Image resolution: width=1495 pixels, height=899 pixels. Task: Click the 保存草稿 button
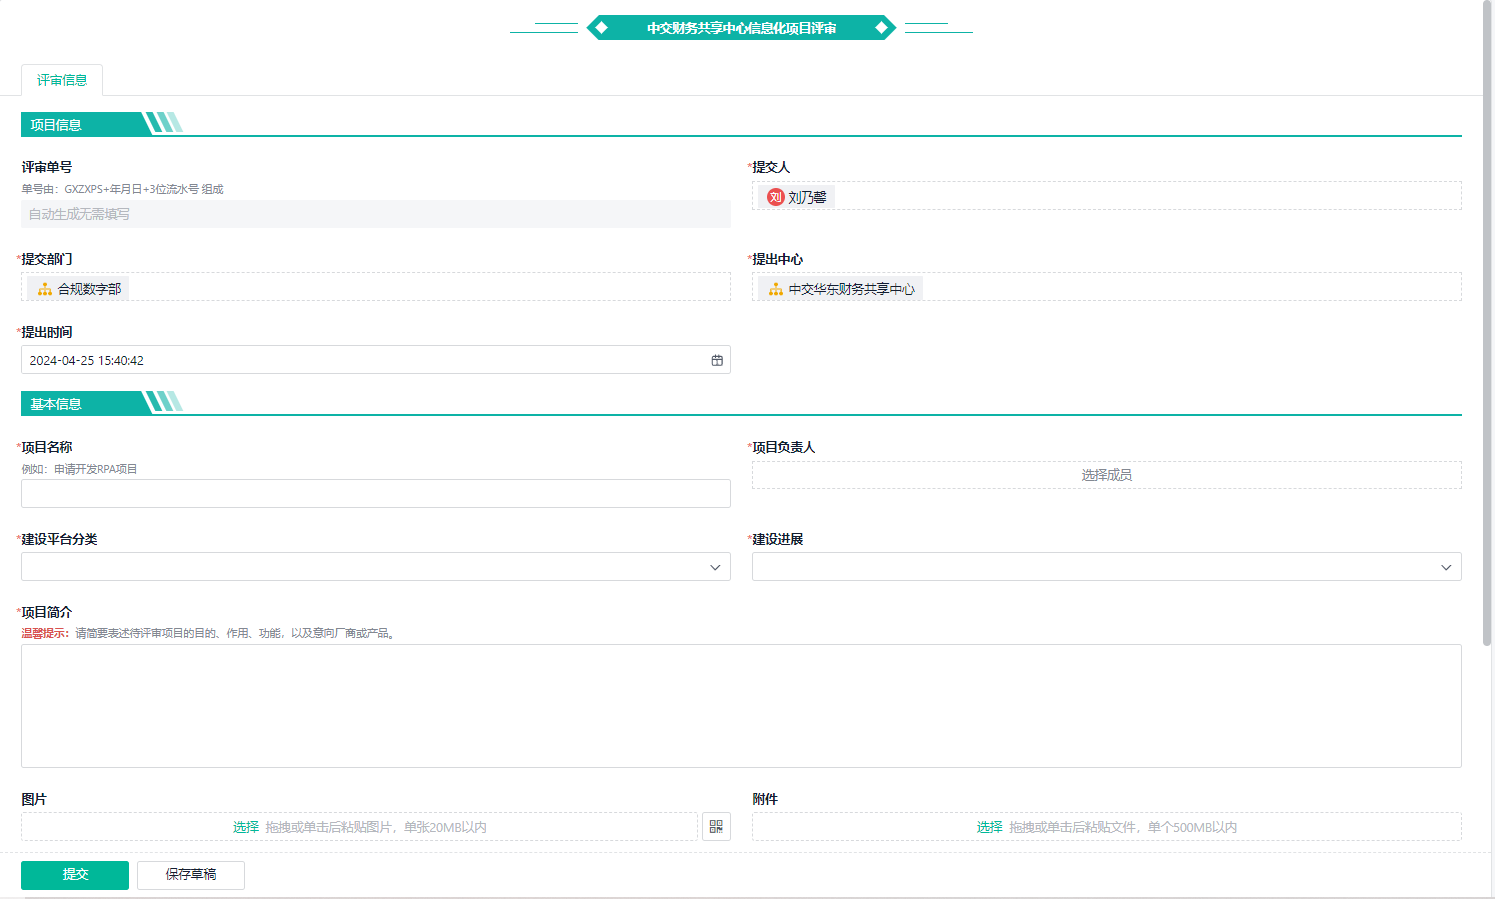(x=191, y=875)
